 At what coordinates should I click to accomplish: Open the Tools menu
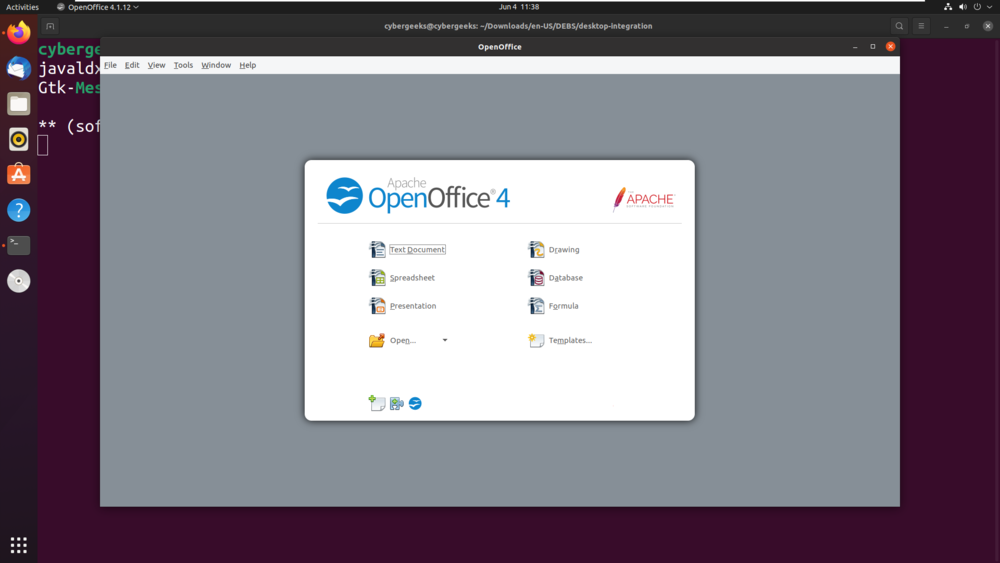(x=183, y=65)
